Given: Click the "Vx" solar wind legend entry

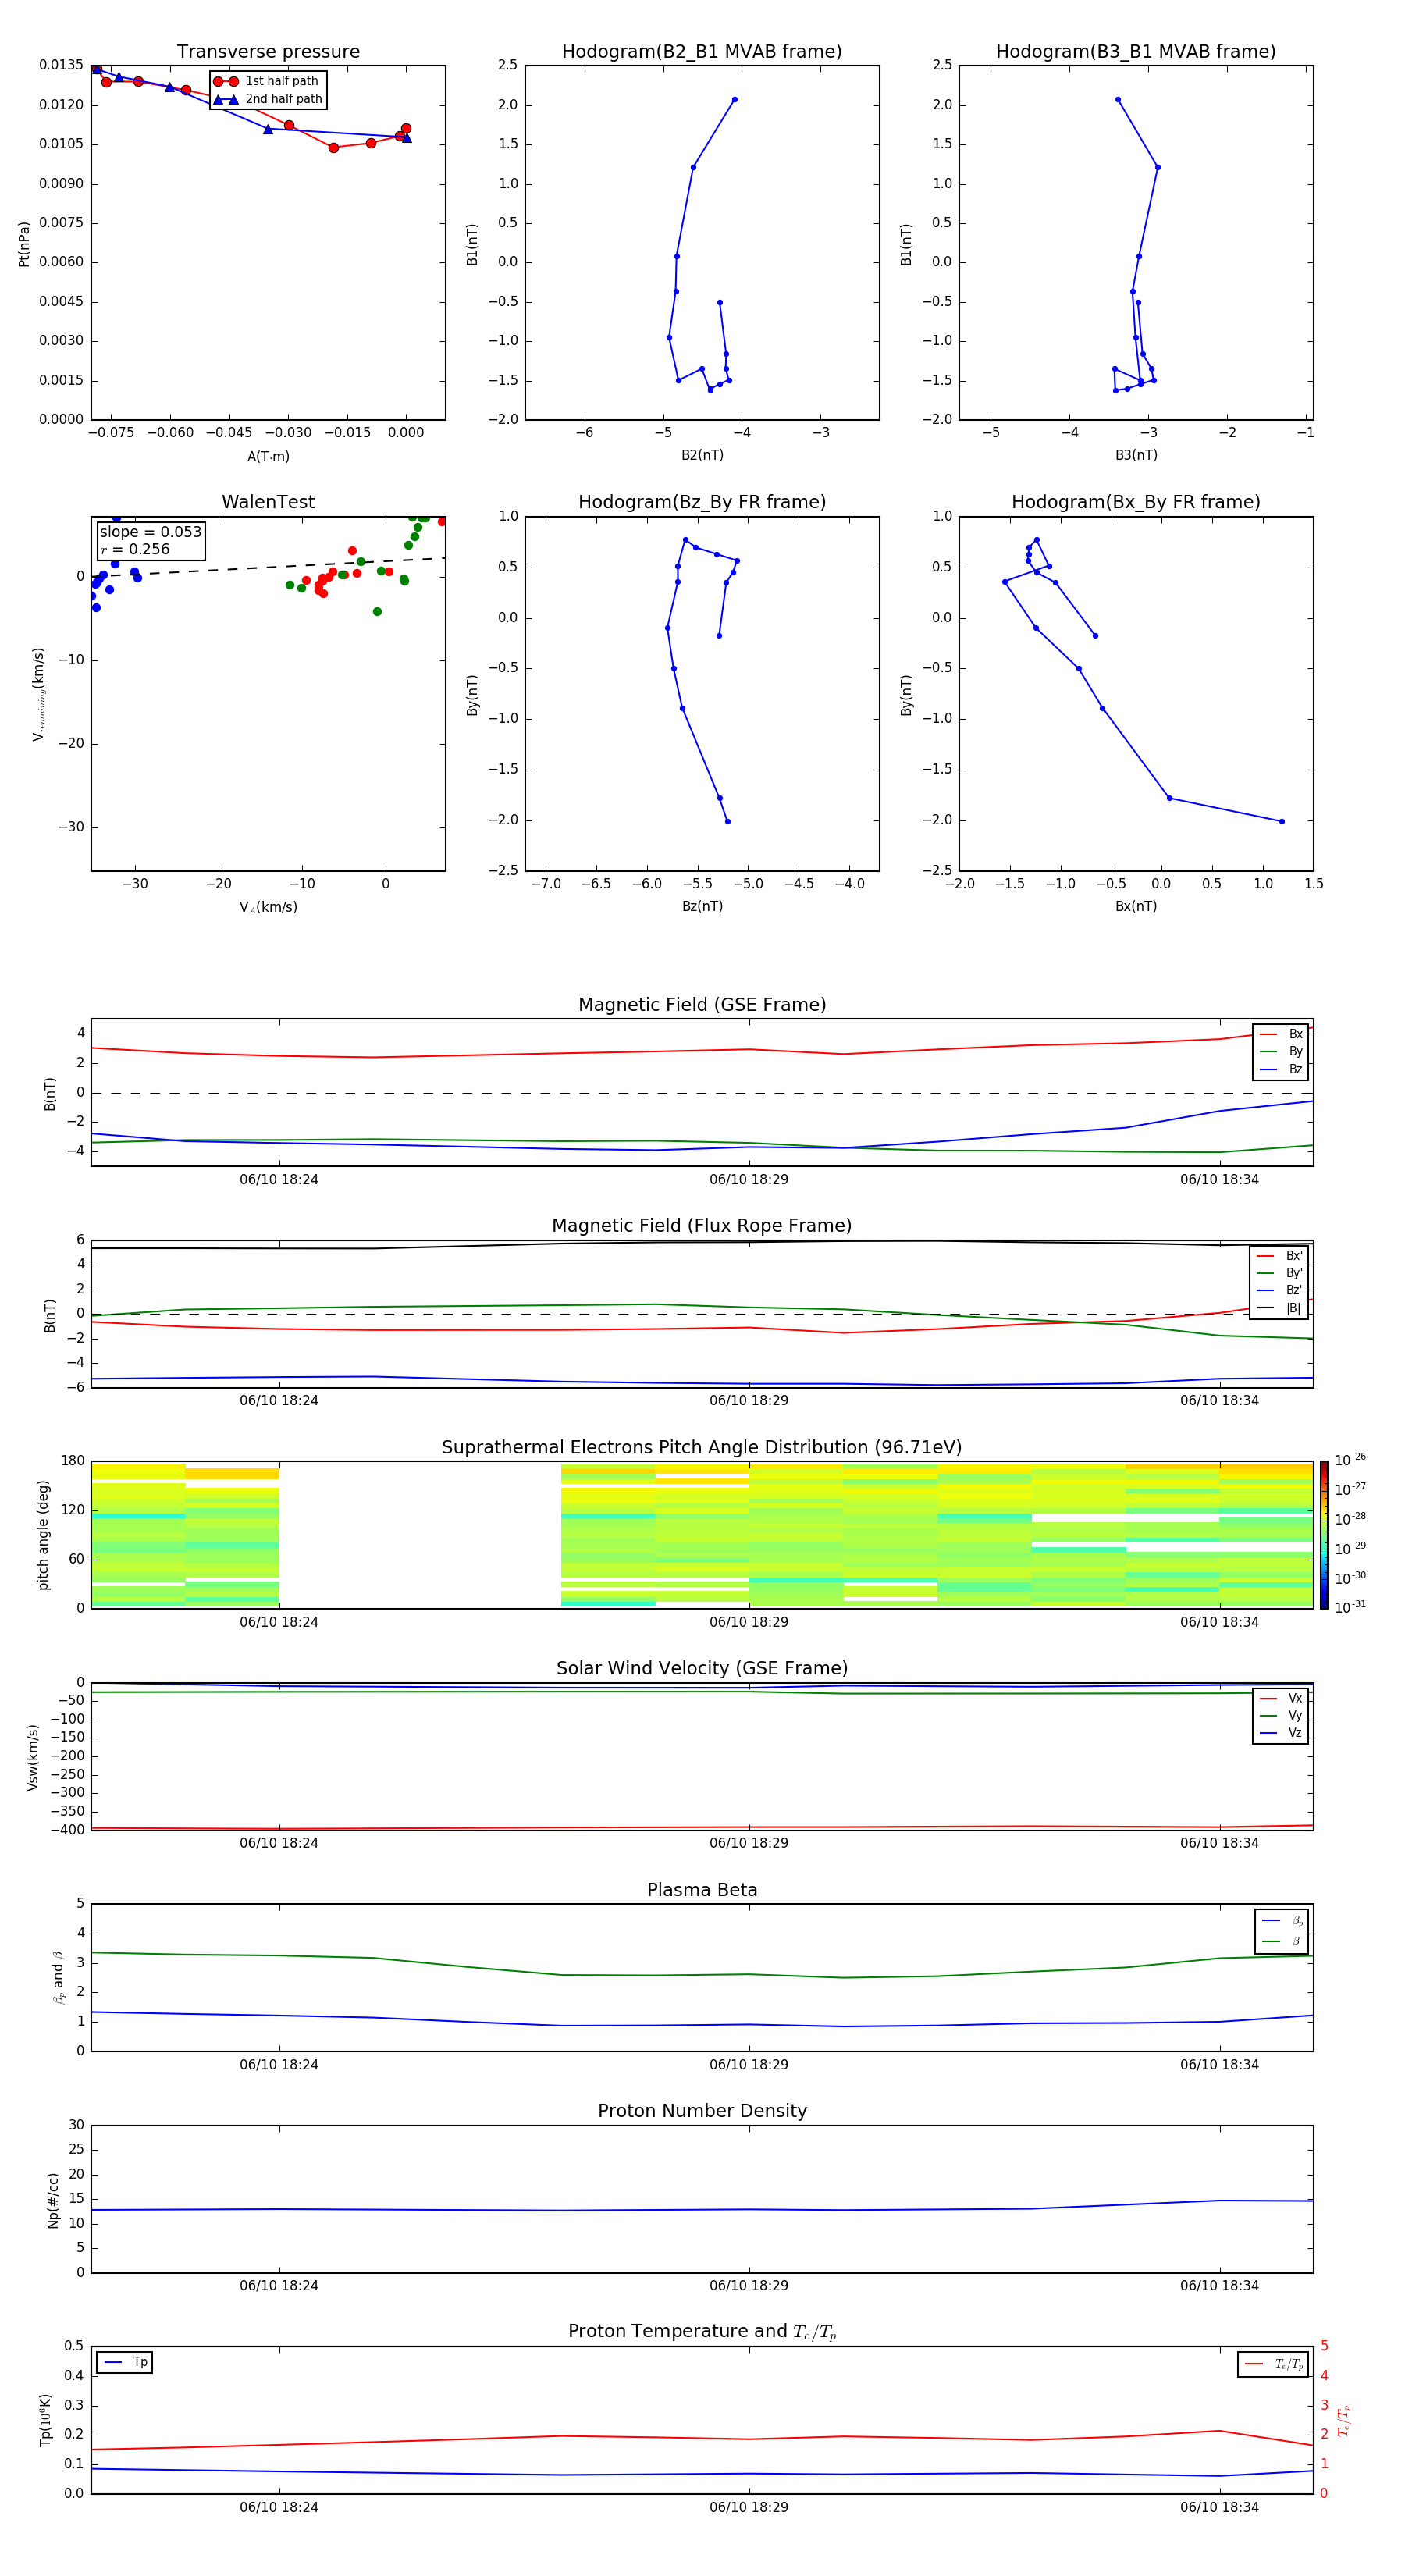Looking at the screenshot, I should tap(1281, 1699).
